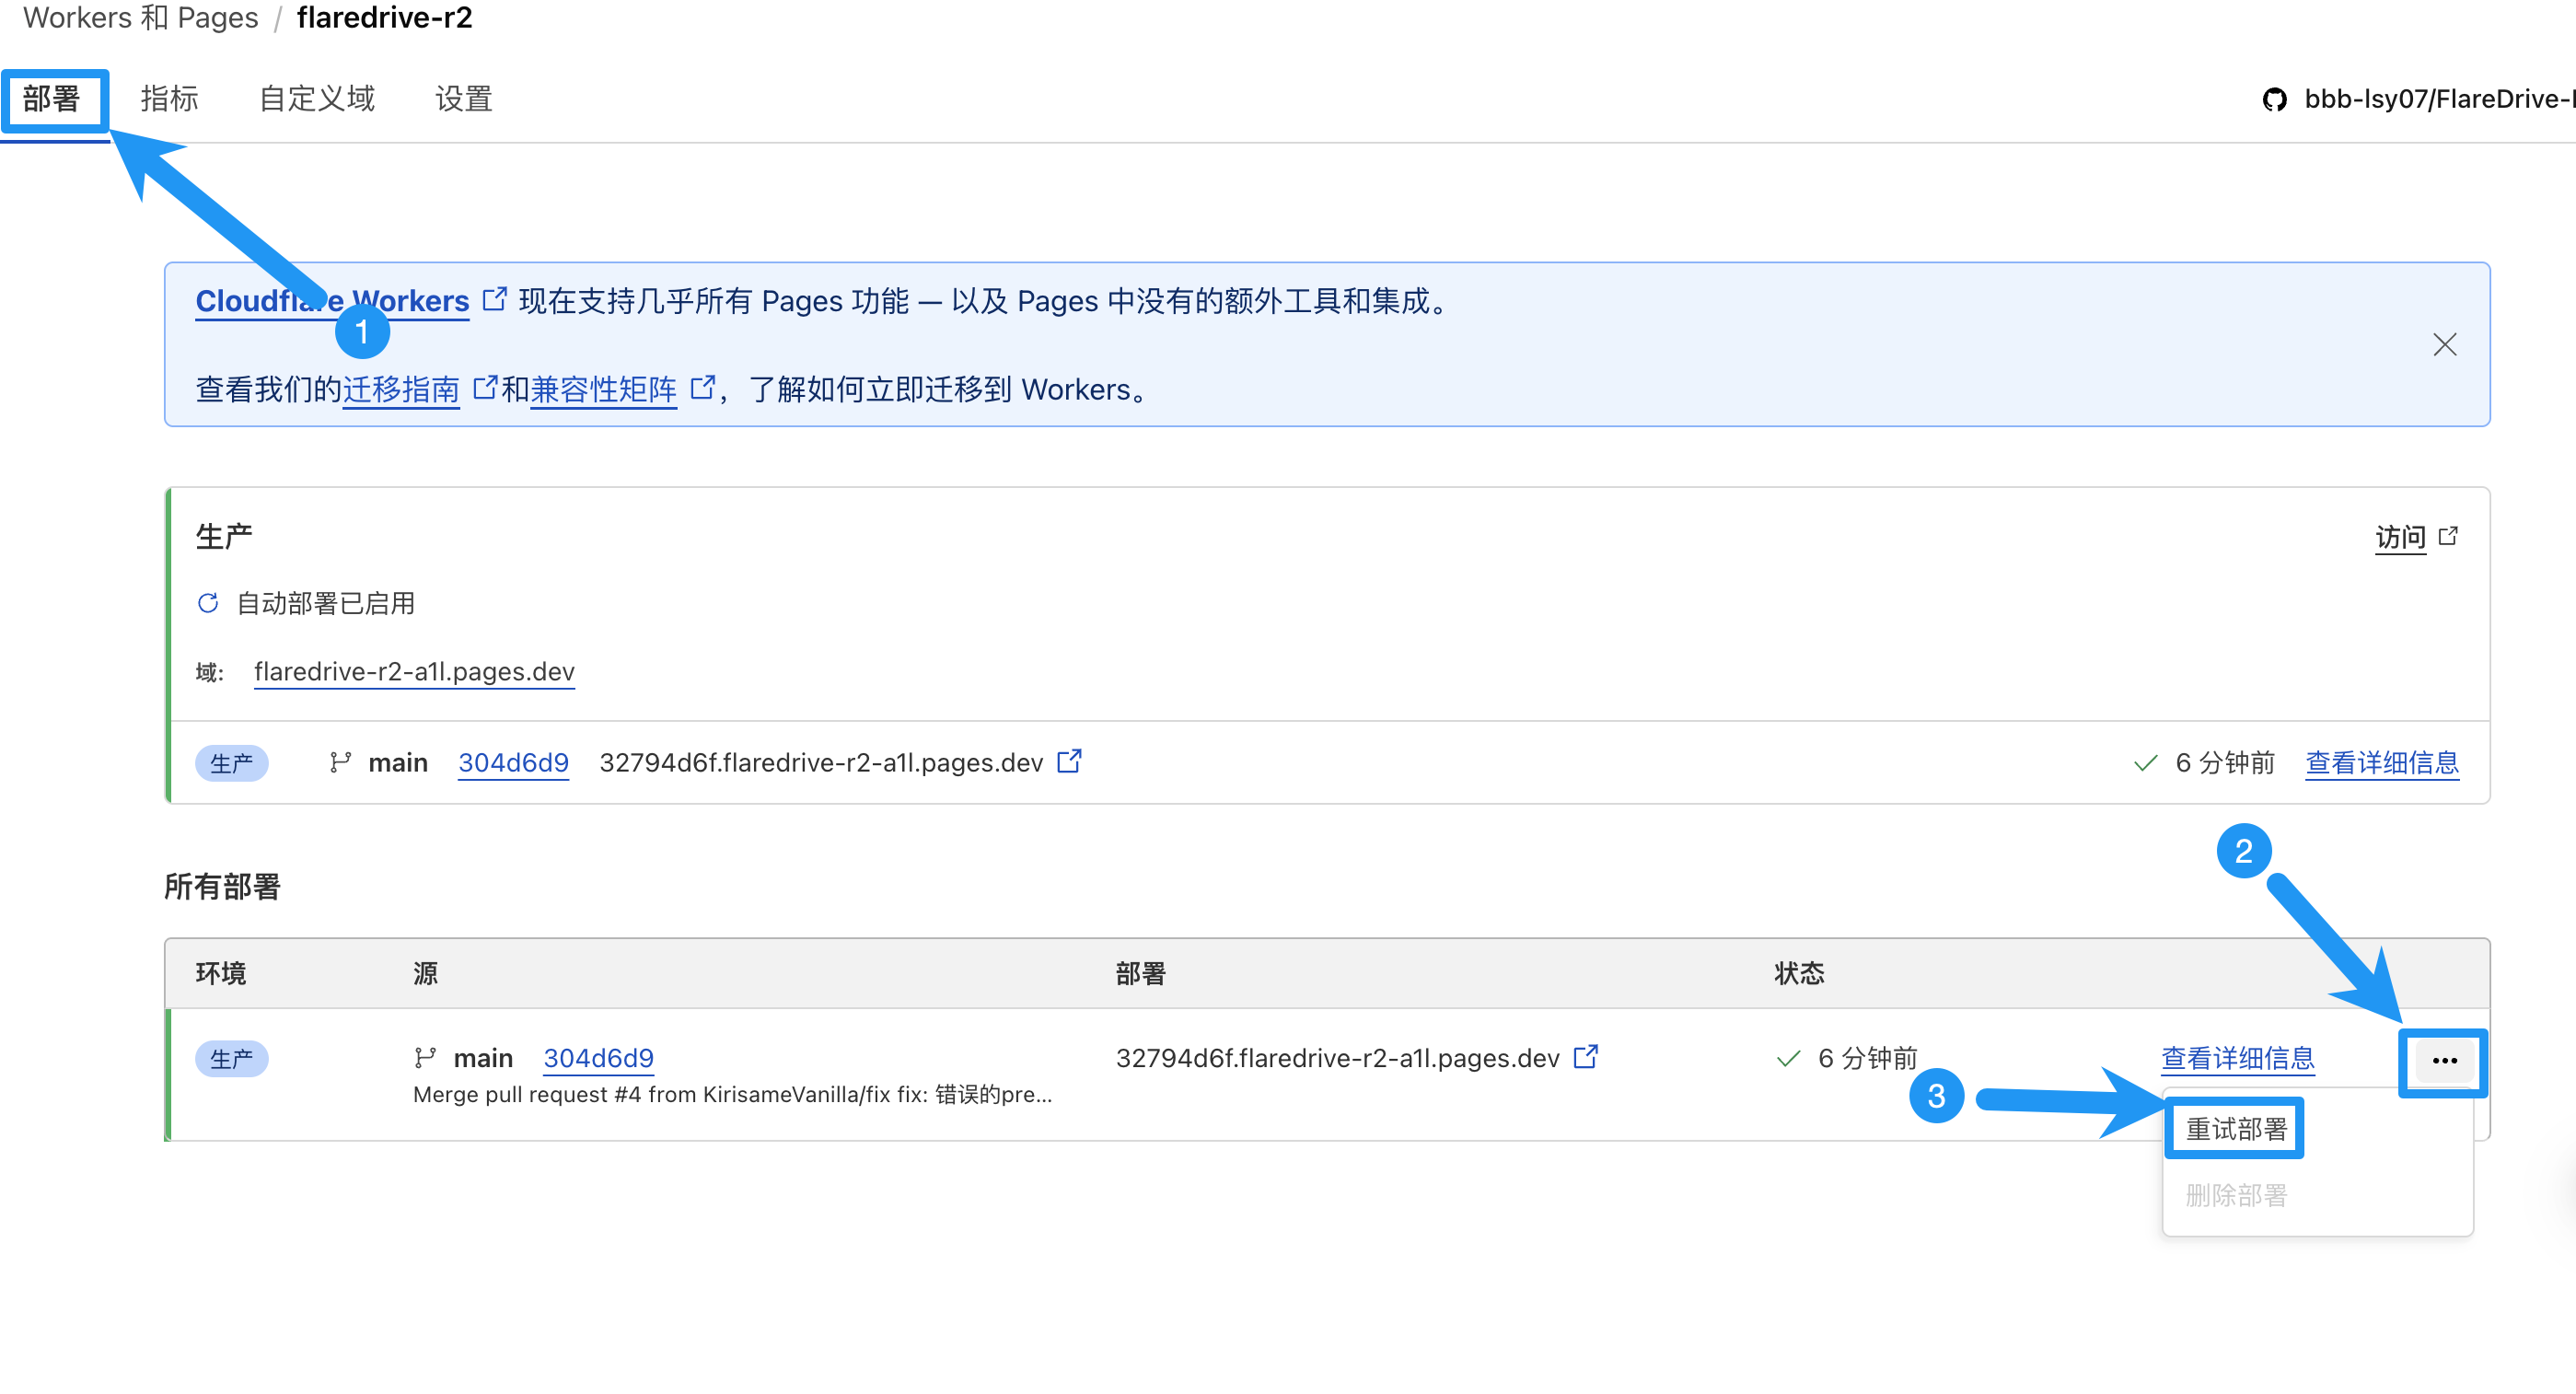Click 所有部署 section heading
2576x1394 pixels.
[x=222, y=887]
